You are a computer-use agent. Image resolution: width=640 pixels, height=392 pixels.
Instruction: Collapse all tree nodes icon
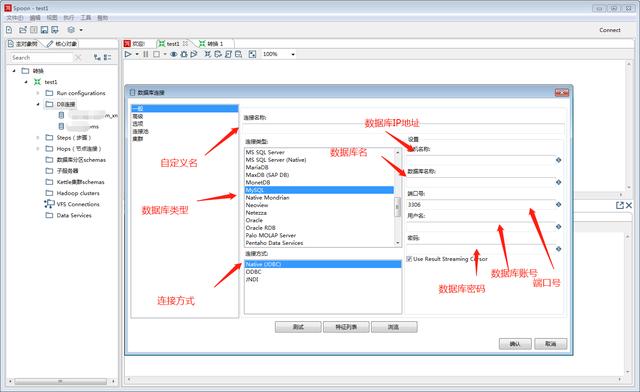pyautogui.click(x=107, y=58)
